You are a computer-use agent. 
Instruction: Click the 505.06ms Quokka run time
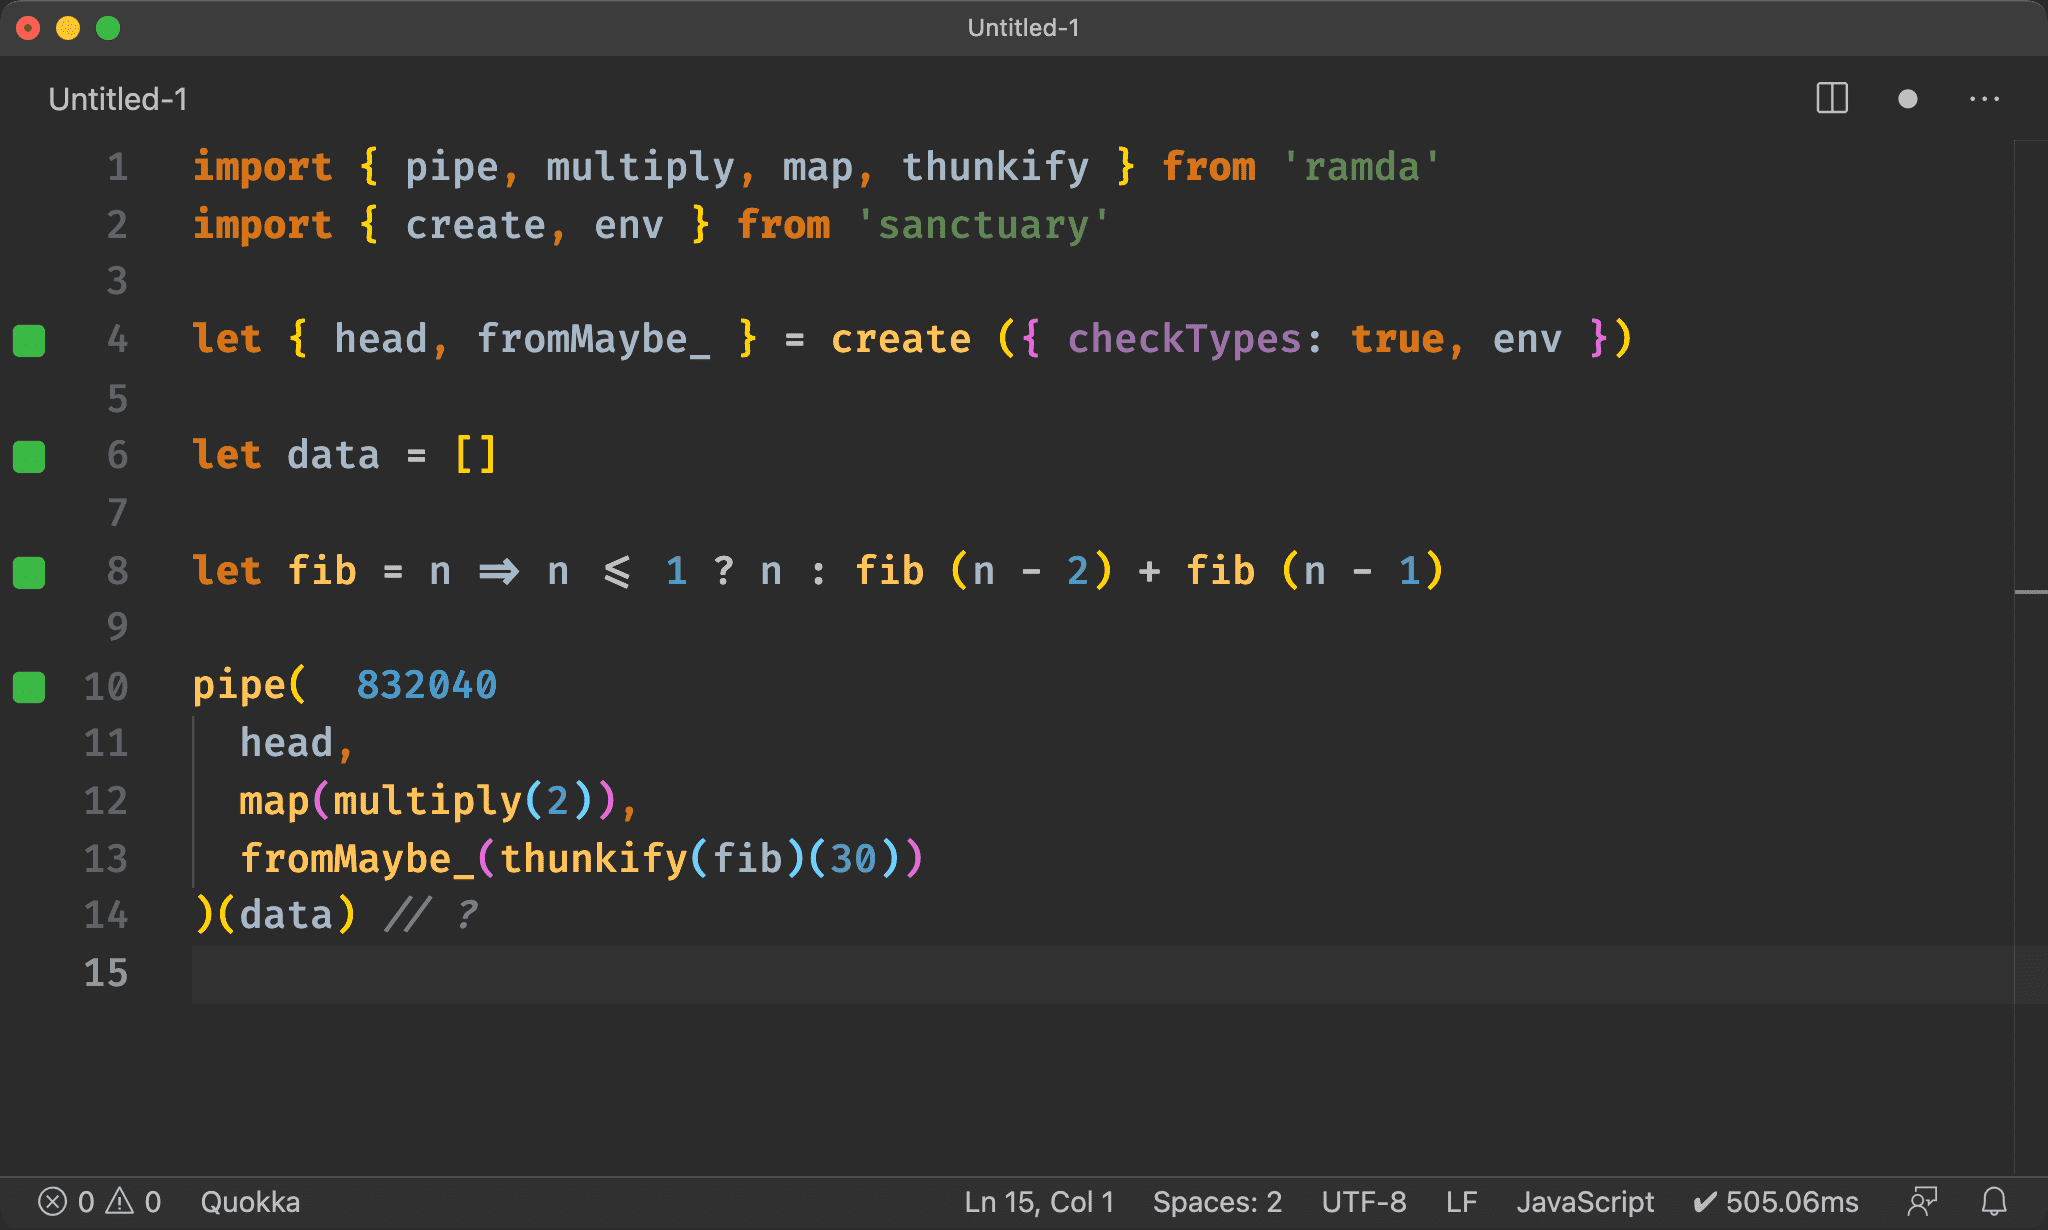tap(1776, 1201)
